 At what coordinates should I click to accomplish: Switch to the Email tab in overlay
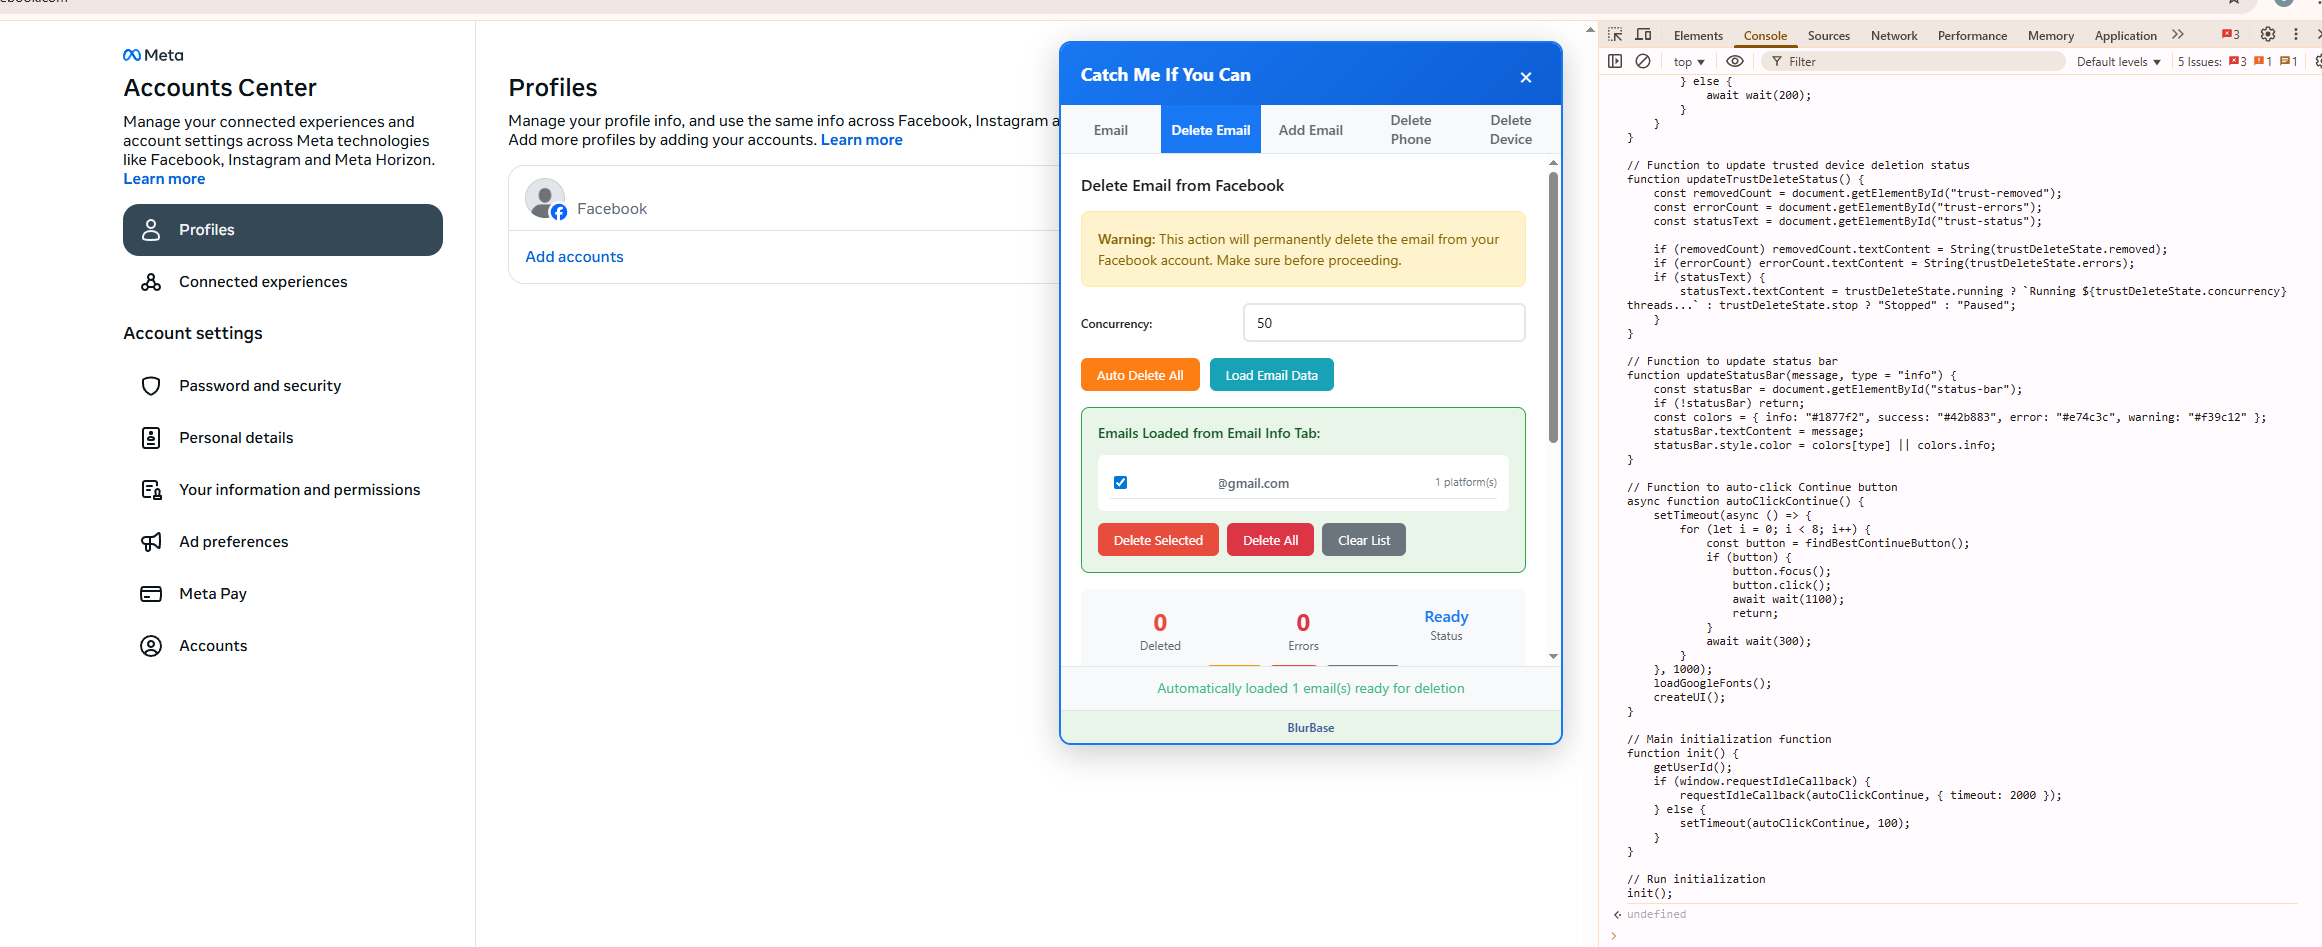1111,130
